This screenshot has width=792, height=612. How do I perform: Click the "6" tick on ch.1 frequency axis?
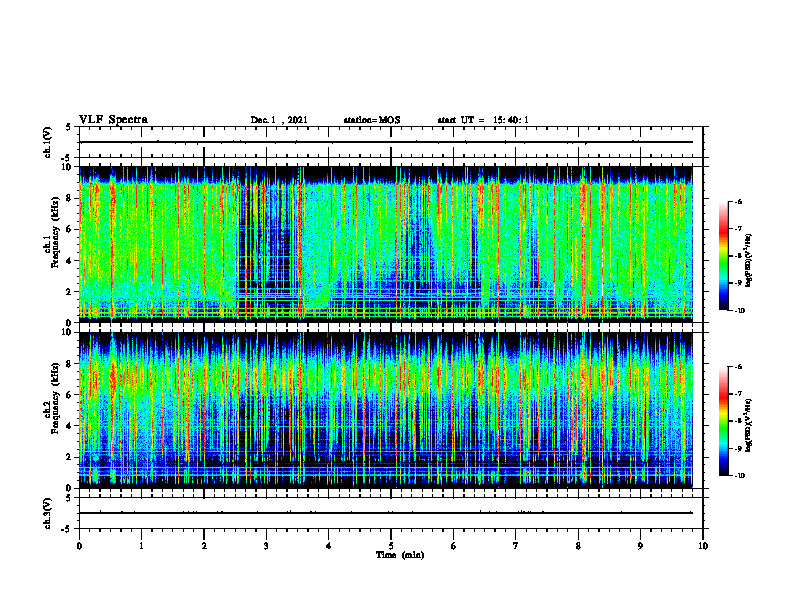[x=70, y=229]
